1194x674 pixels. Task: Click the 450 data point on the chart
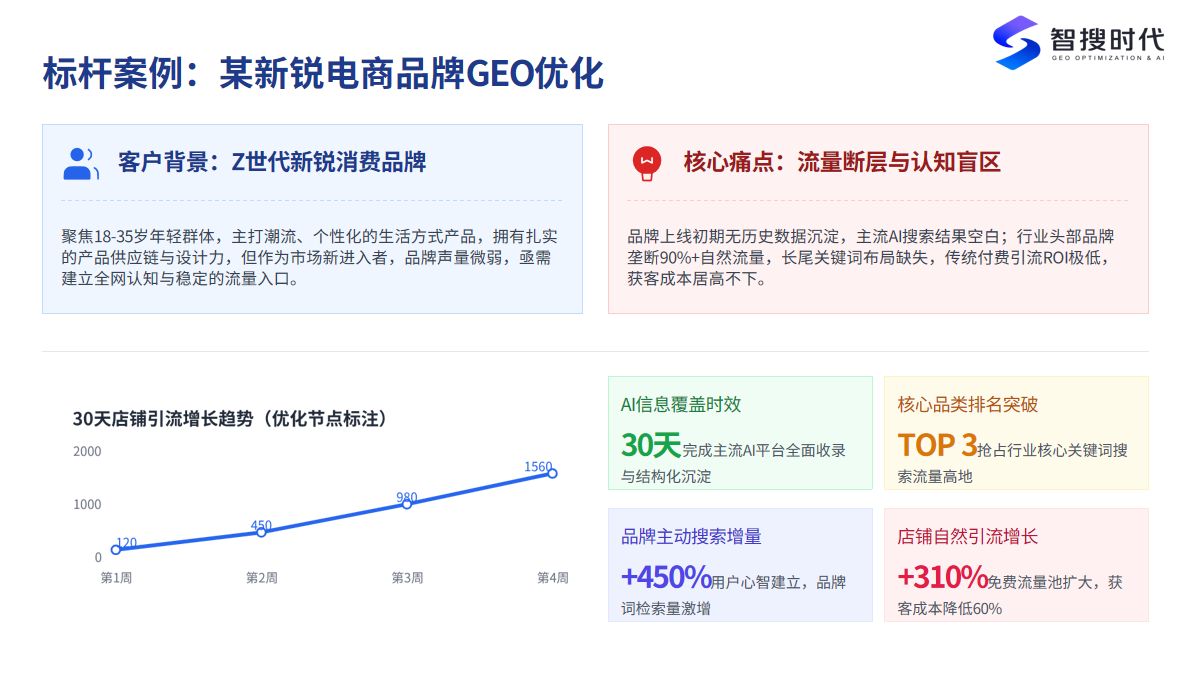point(261,532)
